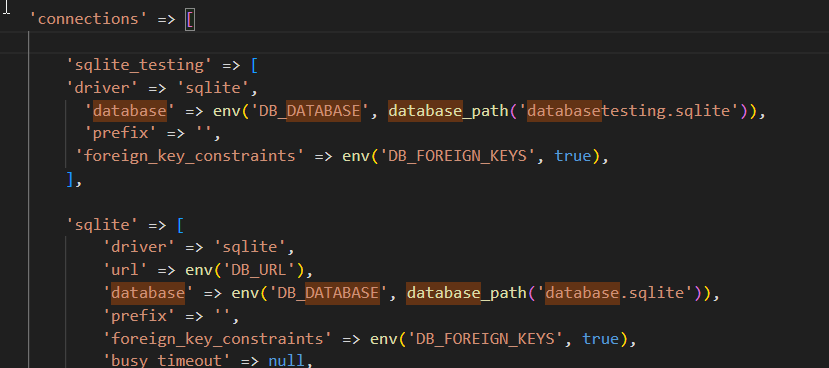Screen dimensions: 829x368
Task: Click the 'connections' array key
Action: coord(89,19)
